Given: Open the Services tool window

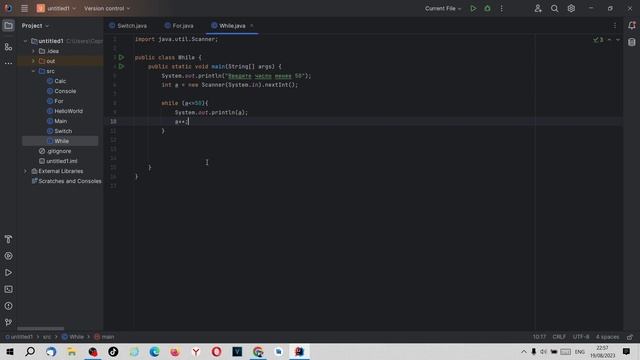Looking at the screenshot, I should tap(8, 256).
